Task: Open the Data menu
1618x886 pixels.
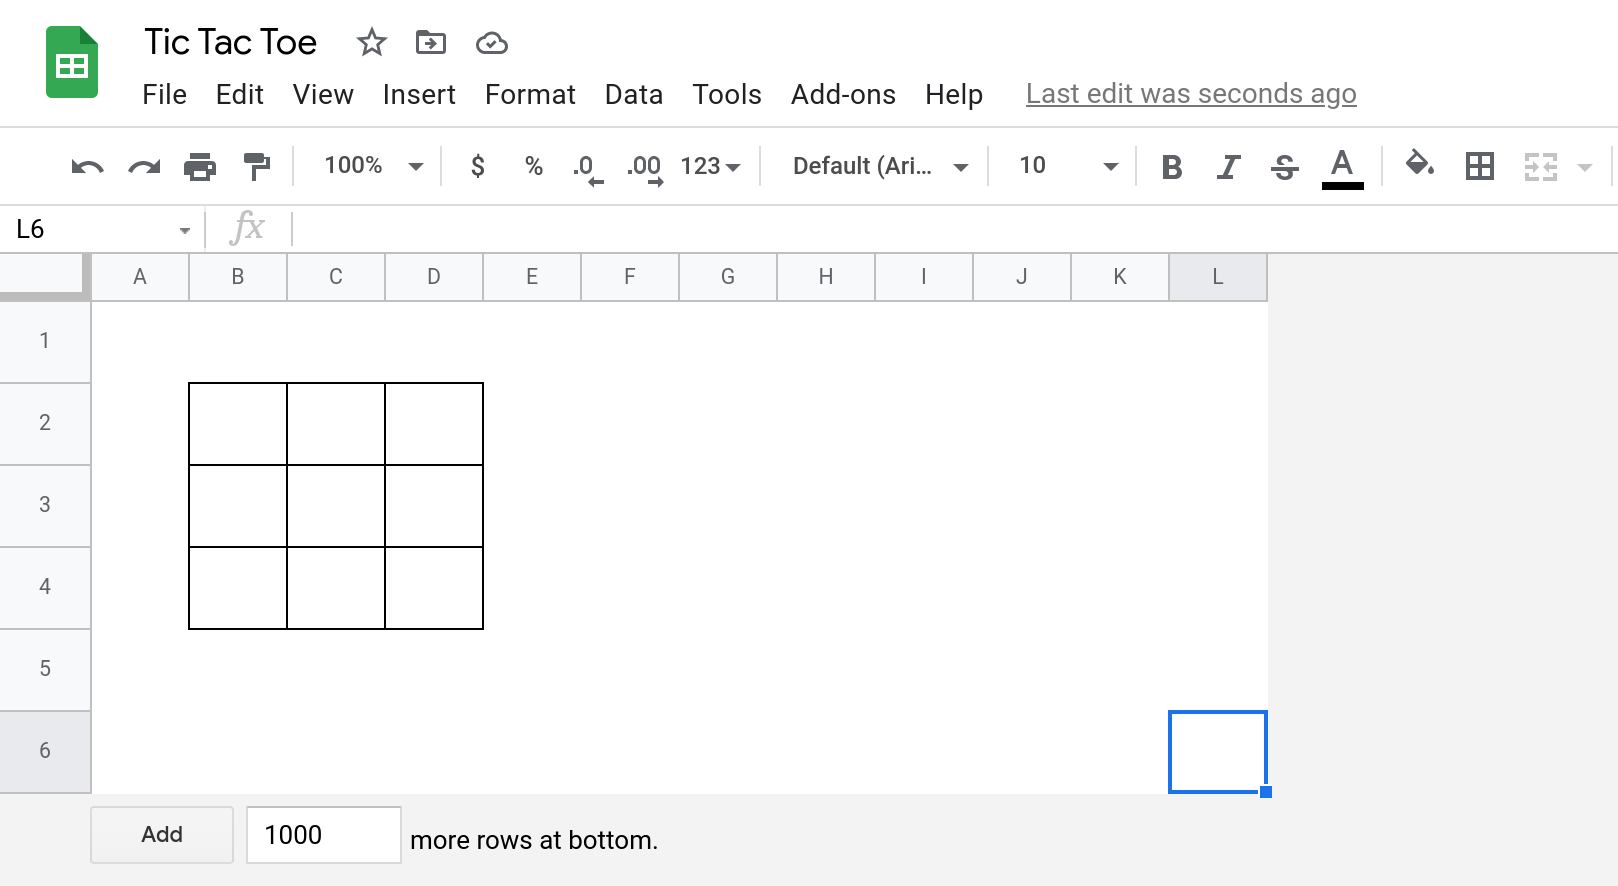Action: click(634, 95)
